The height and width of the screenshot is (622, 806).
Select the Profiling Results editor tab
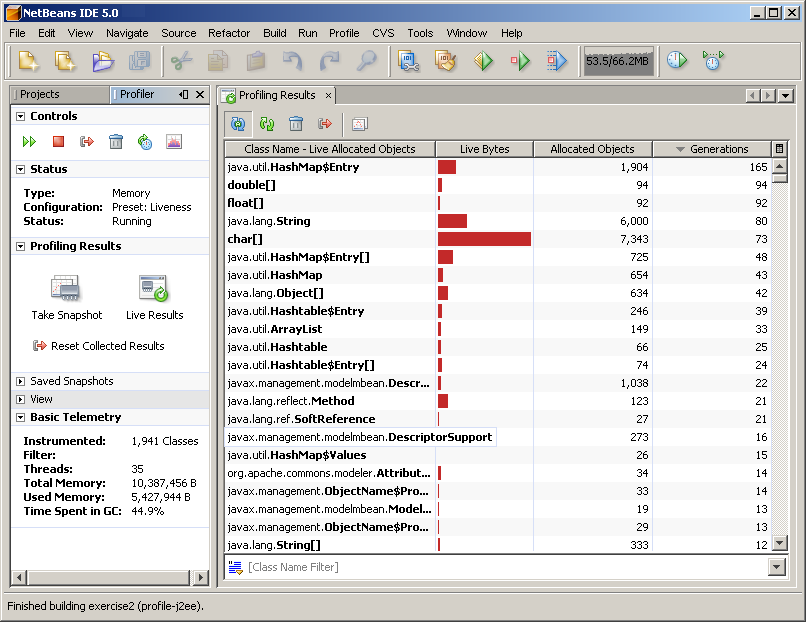pyautogui.click(x=277, y=95)
